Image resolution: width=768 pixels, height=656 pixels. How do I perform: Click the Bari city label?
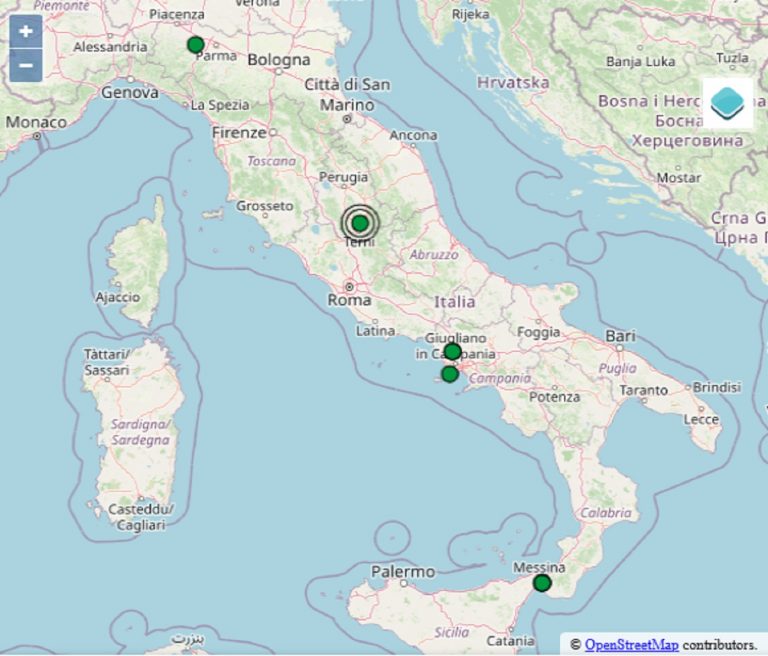[620, 337]
